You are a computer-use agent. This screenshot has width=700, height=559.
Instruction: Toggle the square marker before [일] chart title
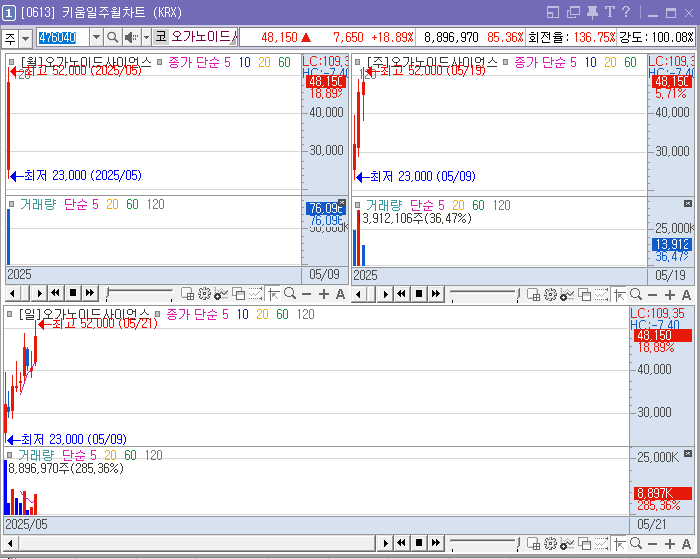(x=9, y=314)
